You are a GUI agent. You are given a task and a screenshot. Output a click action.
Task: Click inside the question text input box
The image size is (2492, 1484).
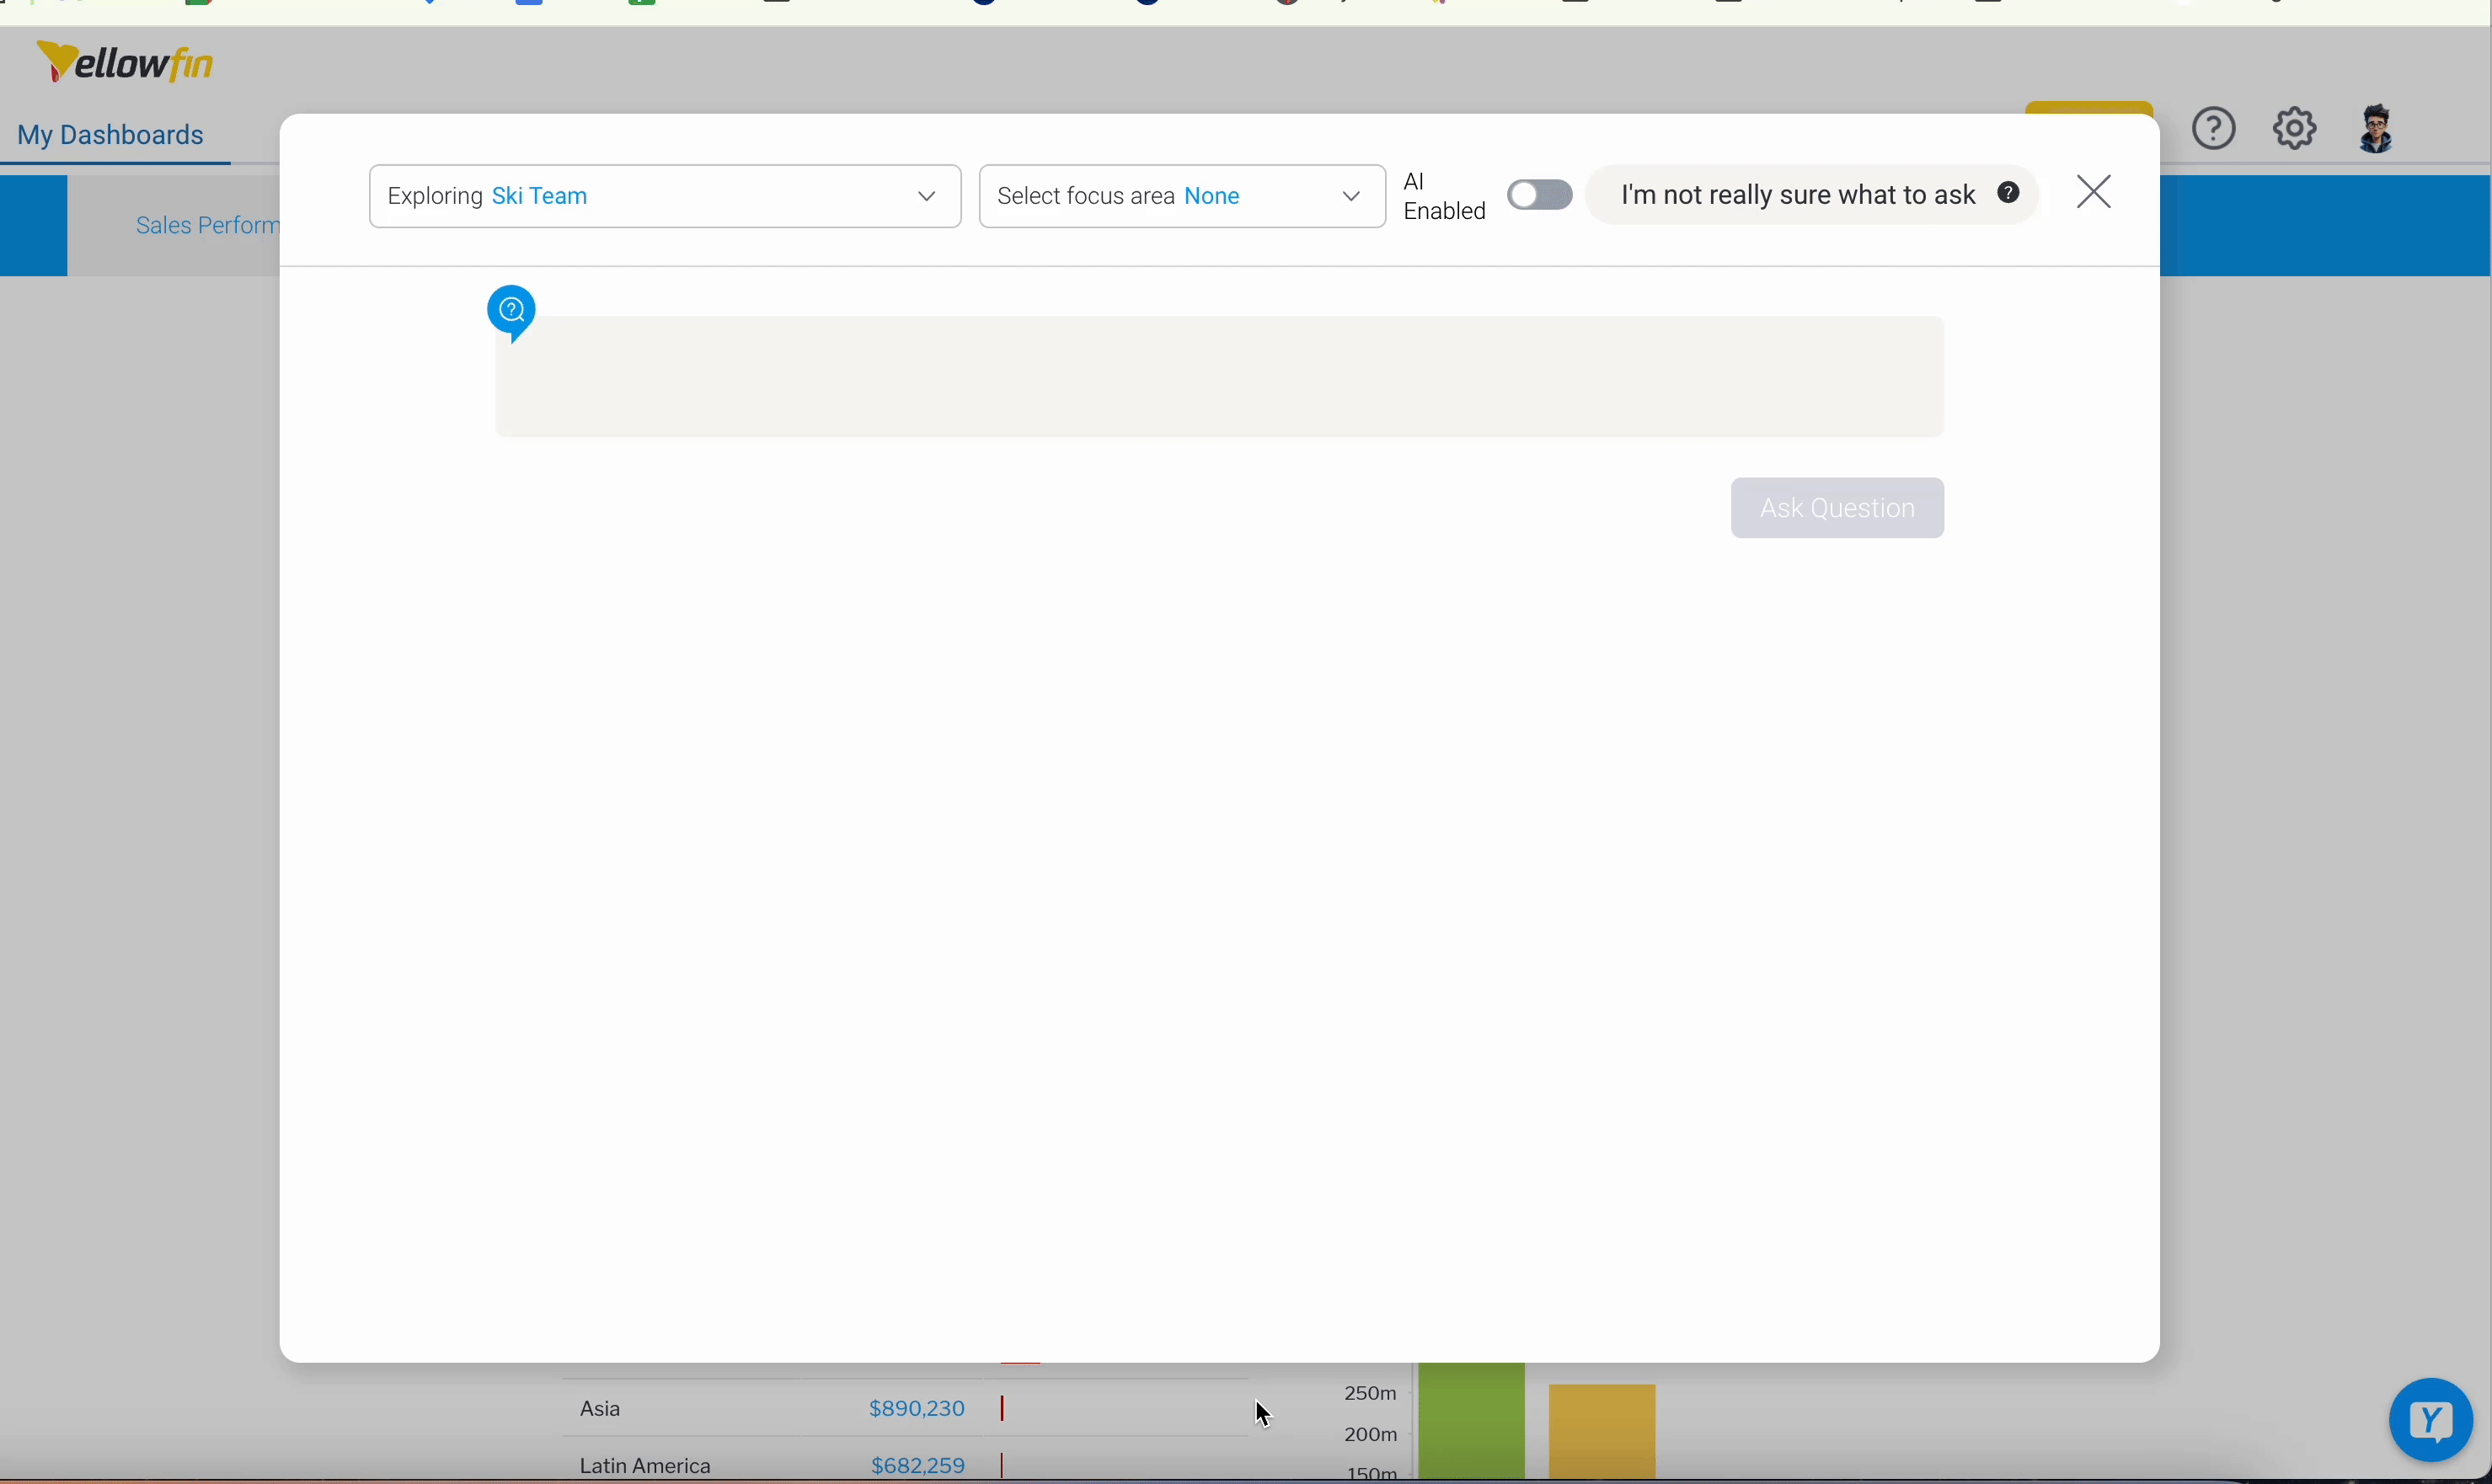coord(1220,377)
